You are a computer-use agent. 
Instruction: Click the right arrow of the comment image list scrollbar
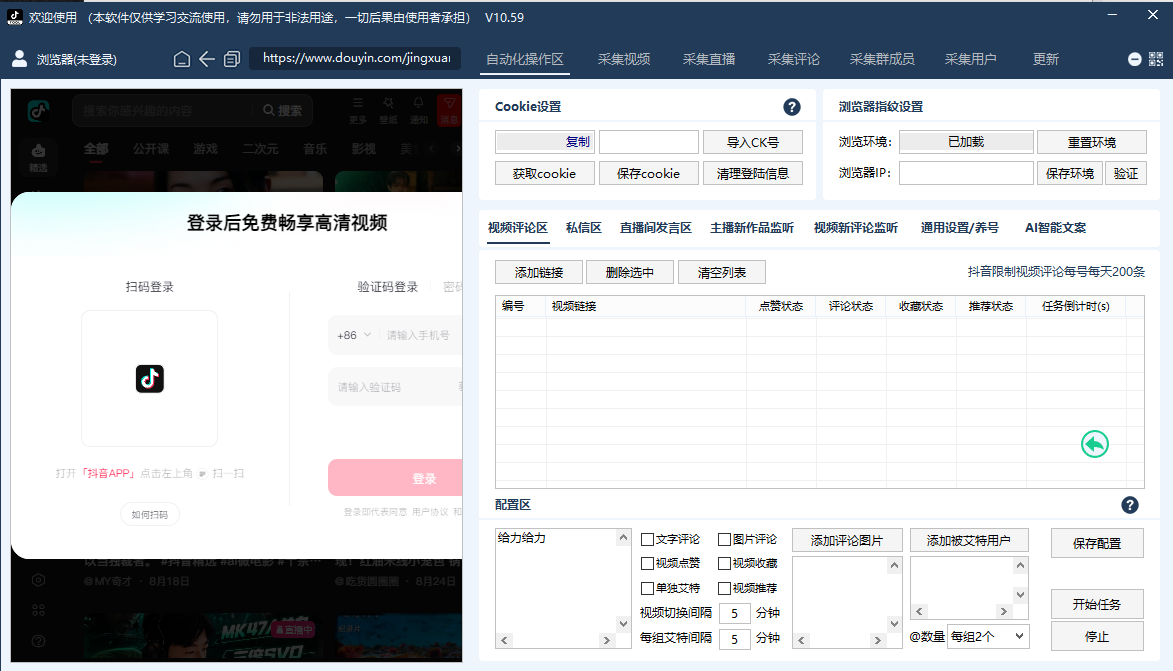point(878,640)
